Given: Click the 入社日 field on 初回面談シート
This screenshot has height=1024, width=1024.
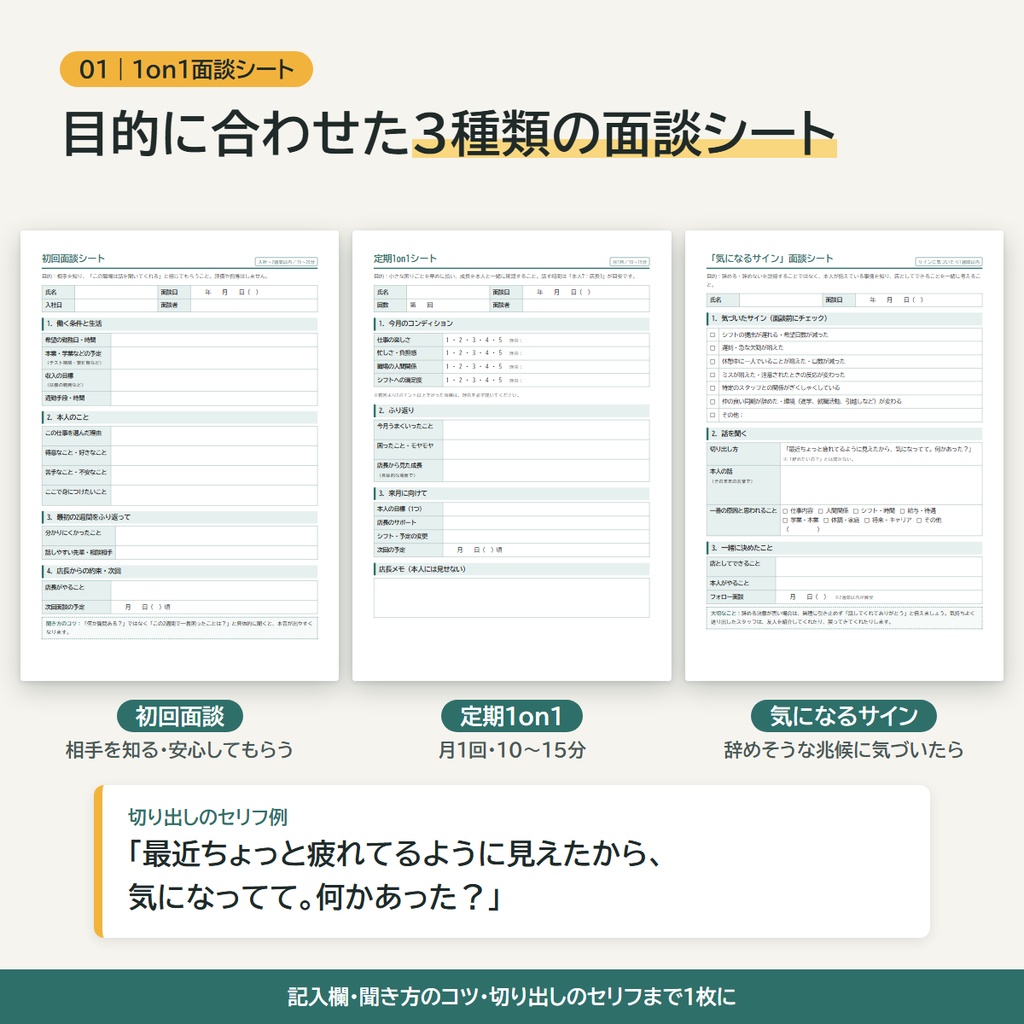Looking at the screenshot, I should click(116, 305).
